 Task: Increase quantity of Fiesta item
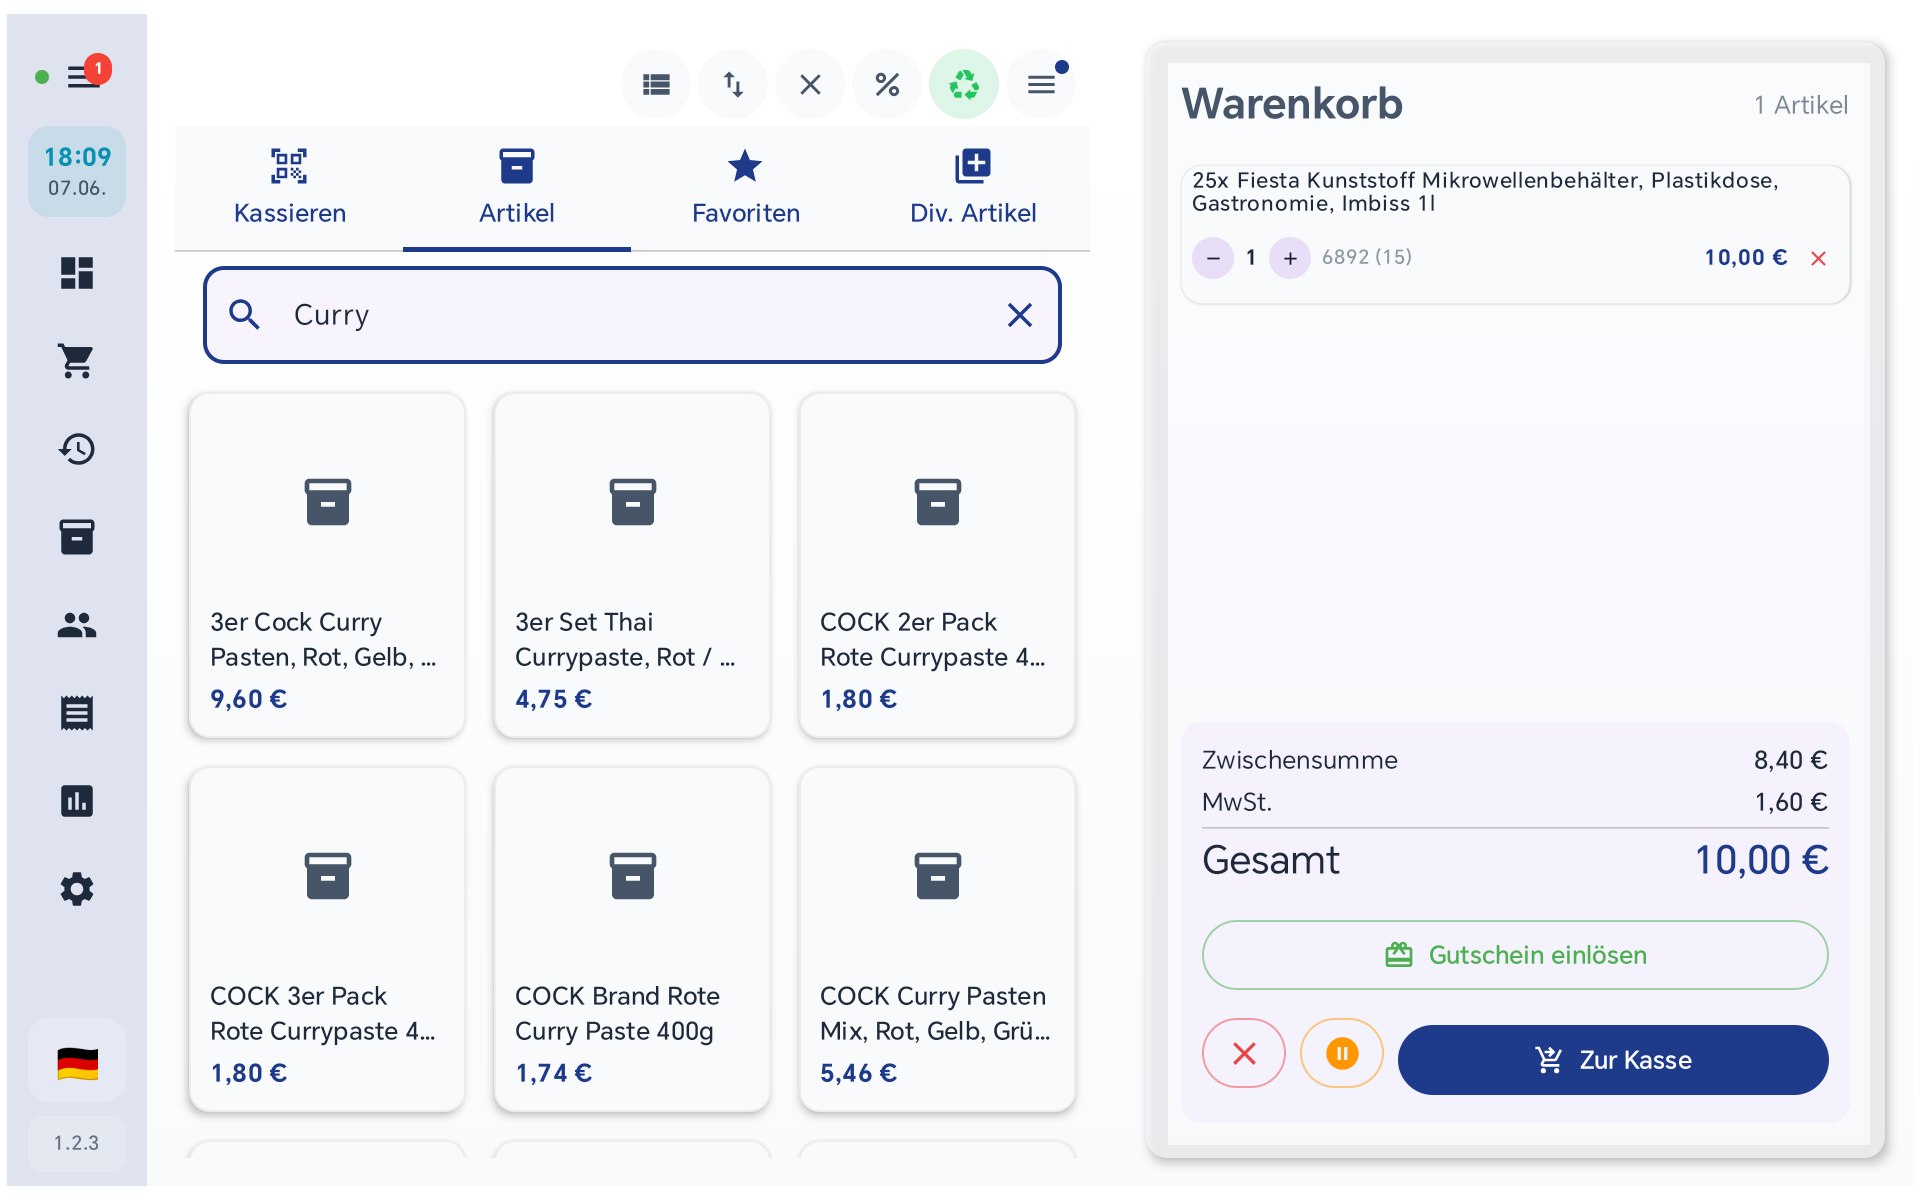[x=1290, y=258]
